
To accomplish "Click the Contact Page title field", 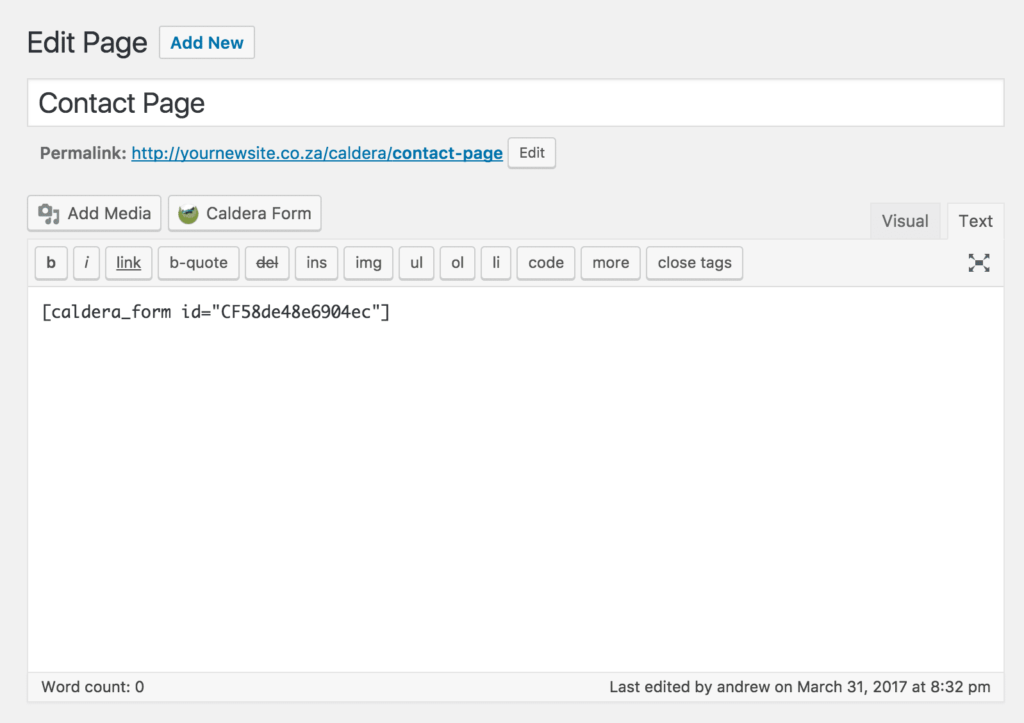I will tap(515, 103).
